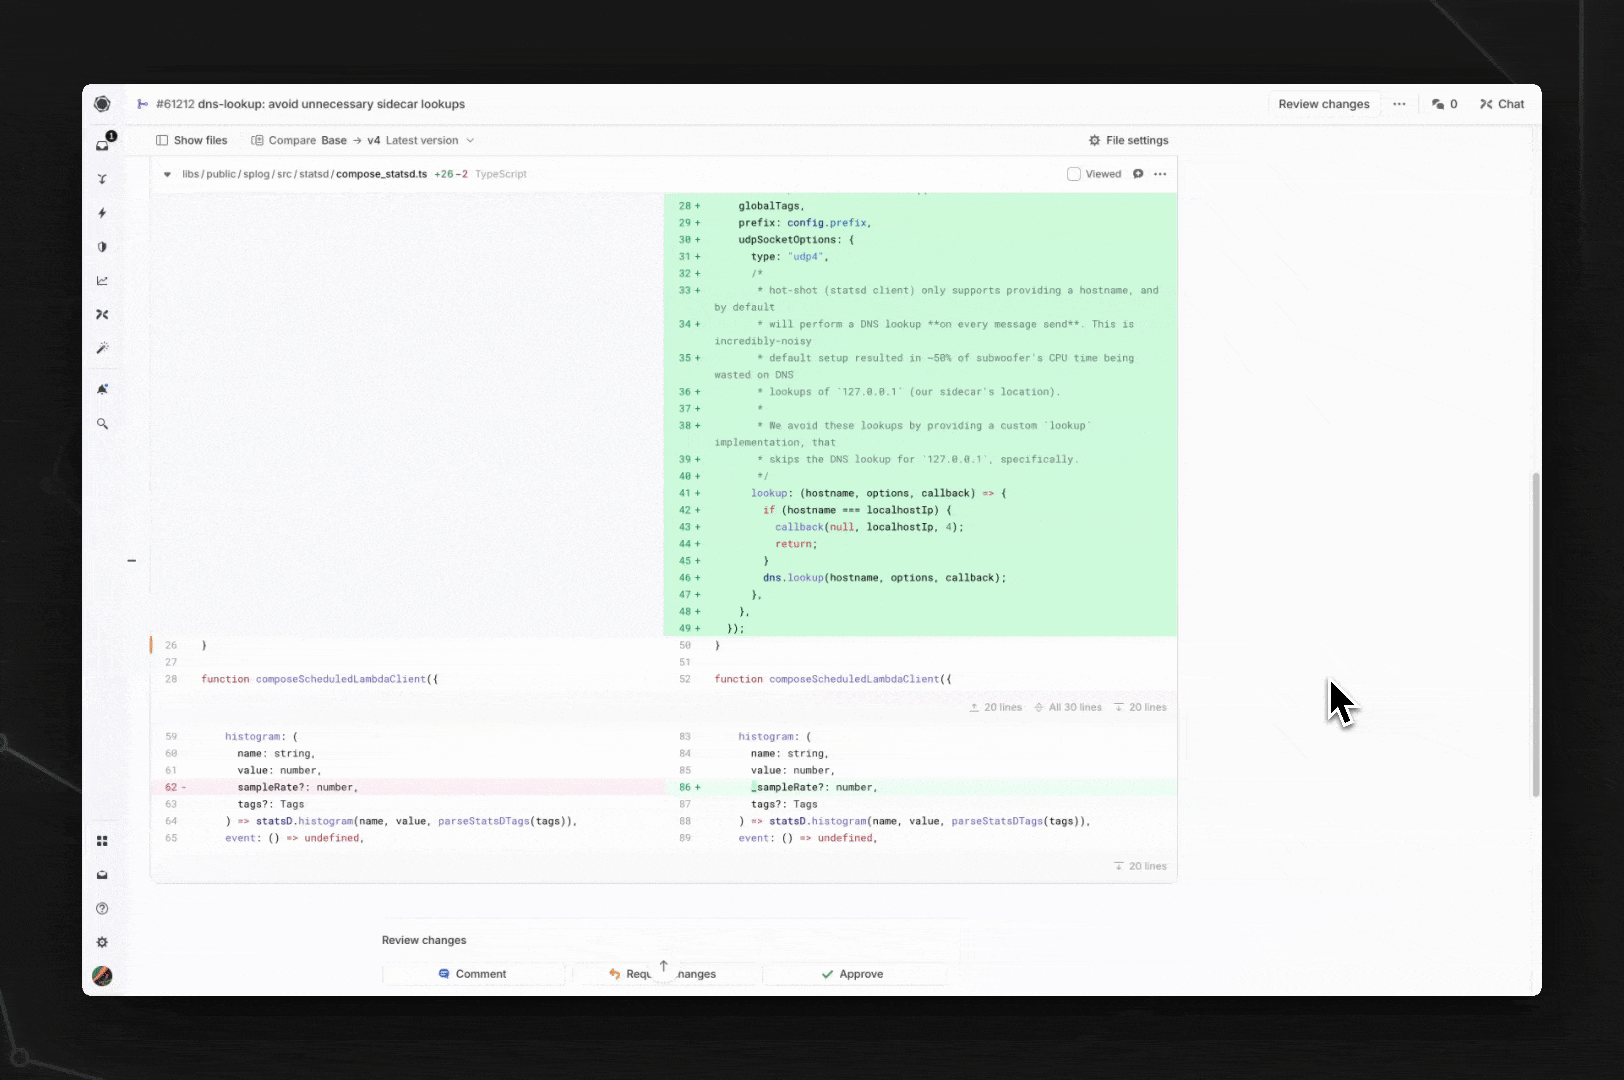Open the notifications bell icon
This screenshot has height=1080, width=1624.
click(x=102, y=390)
